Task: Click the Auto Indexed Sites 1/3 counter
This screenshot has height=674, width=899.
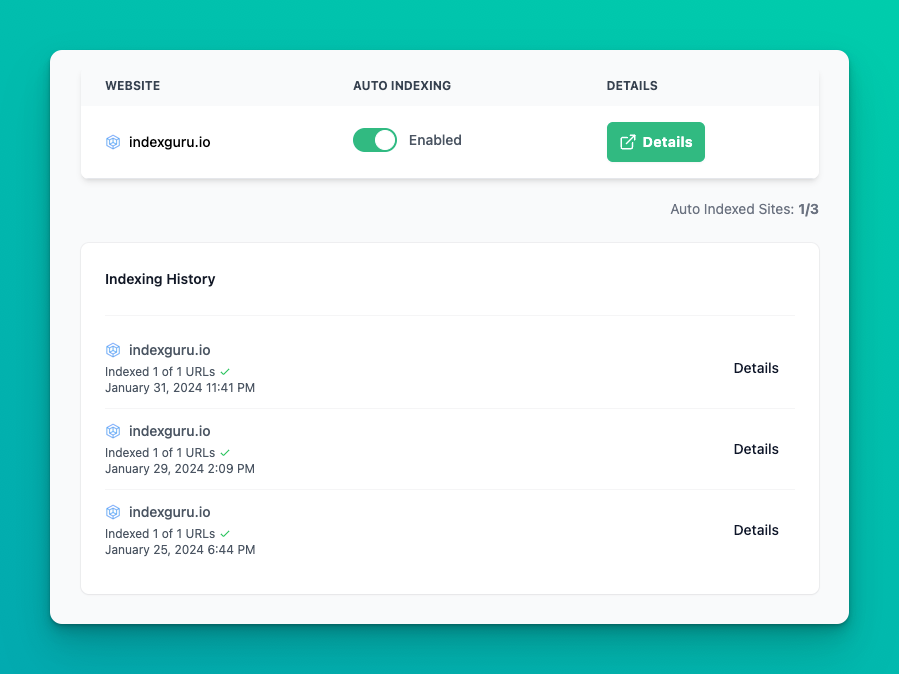Action: pos(744,209)
